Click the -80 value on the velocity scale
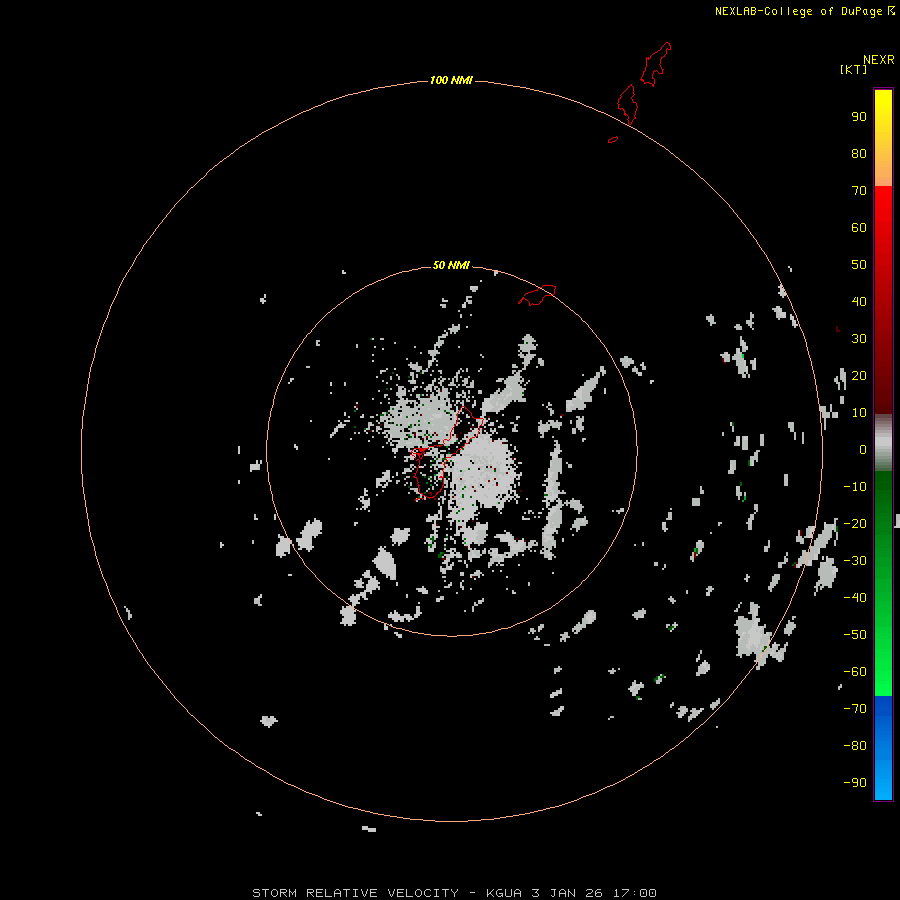 point(855,746)
